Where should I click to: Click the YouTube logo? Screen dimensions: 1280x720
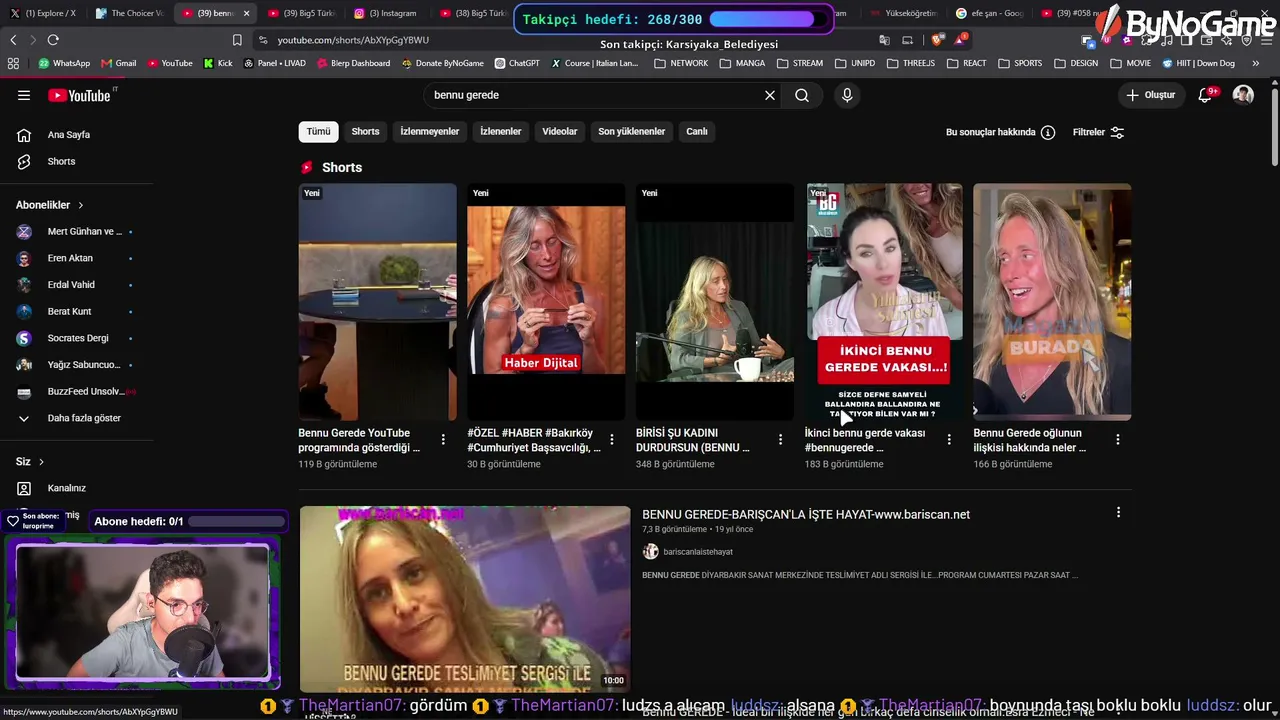(x=80, y=95)
